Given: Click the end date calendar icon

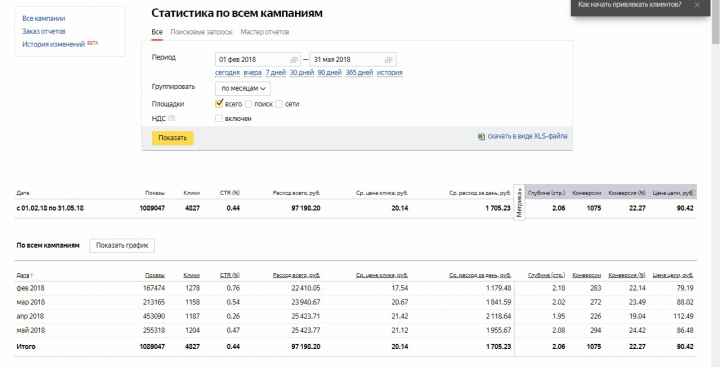Looking at the screenshot, I should coord(388,60).
